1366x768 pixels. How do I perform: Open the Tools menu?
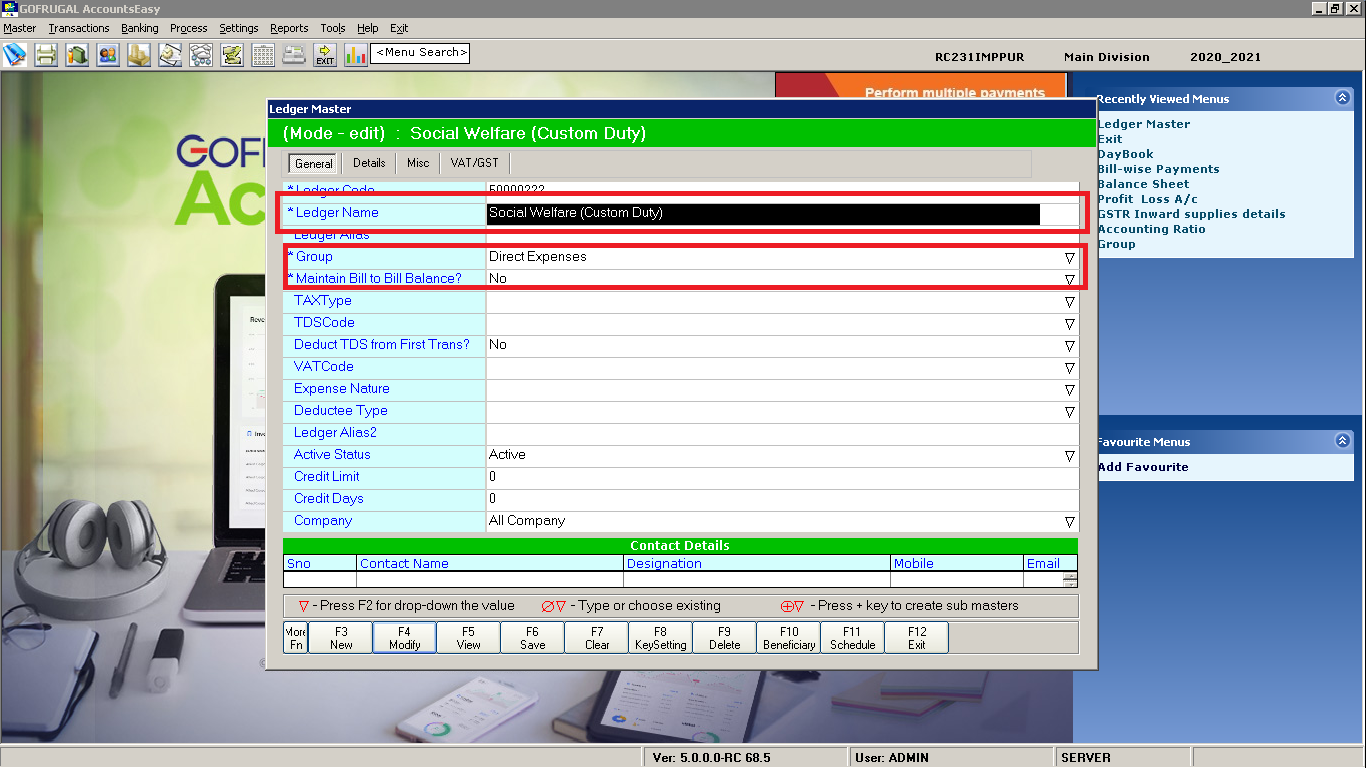[333, 28]
